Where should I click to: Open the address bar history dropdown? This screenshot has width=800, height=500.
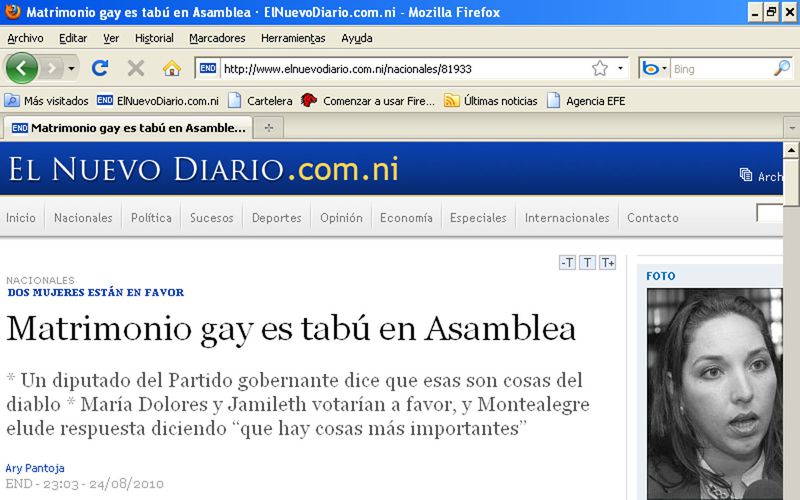pos(620,68)
